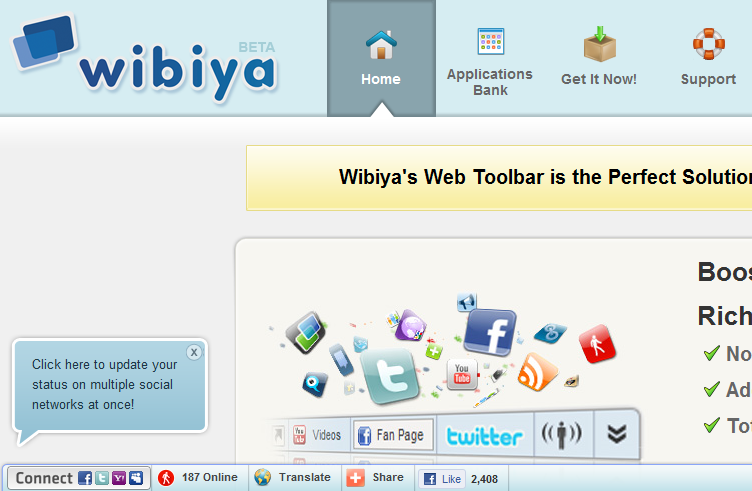This screenshot has width=752, height=491.
Task: Select Get It Now! box icon
Action: tap(599, 44)
